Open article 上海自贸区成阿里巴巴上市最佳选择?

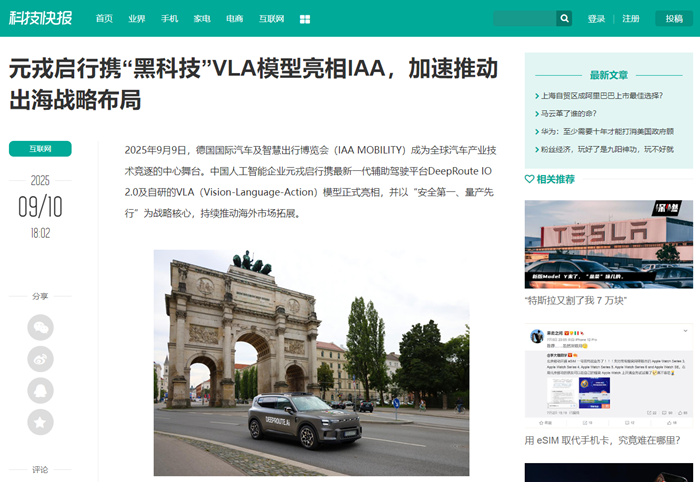[602, 96]
